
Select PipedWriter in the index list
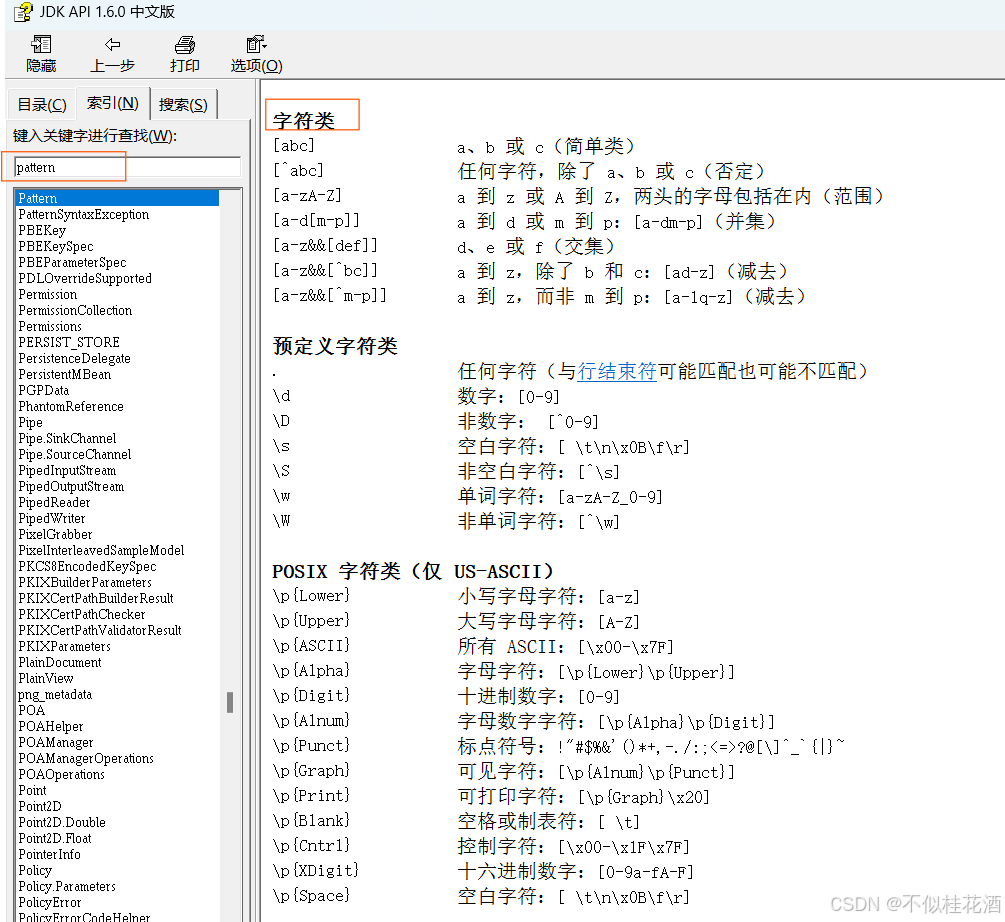coord(51,519)
